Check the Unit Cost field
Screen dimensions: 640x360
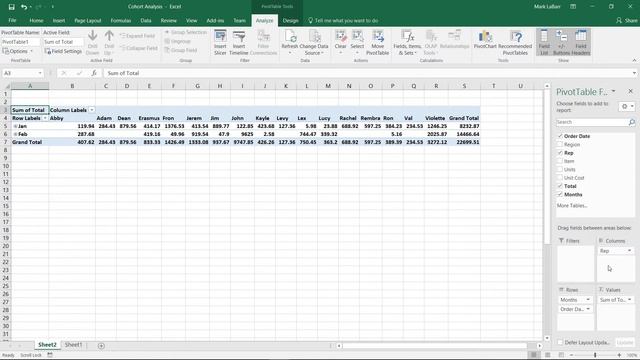click(560, 178)
